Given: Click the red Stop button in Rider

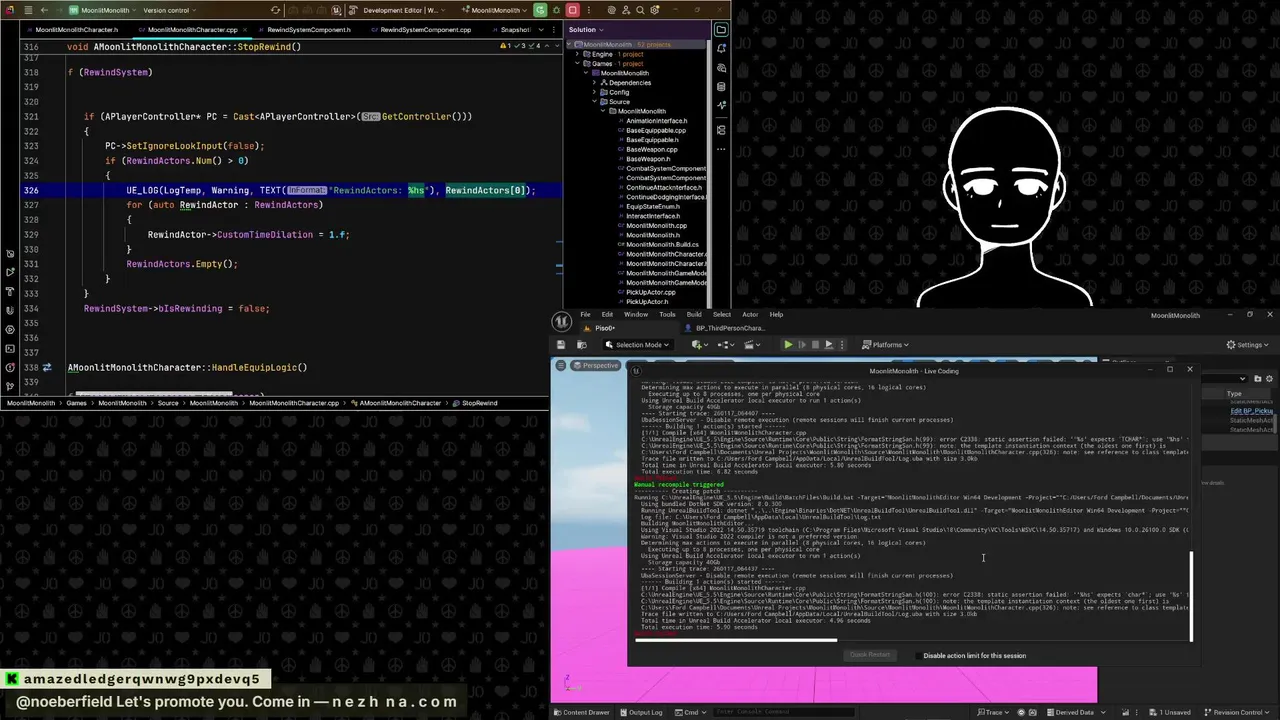Looking at the screenshot, I should click(572, 10).
